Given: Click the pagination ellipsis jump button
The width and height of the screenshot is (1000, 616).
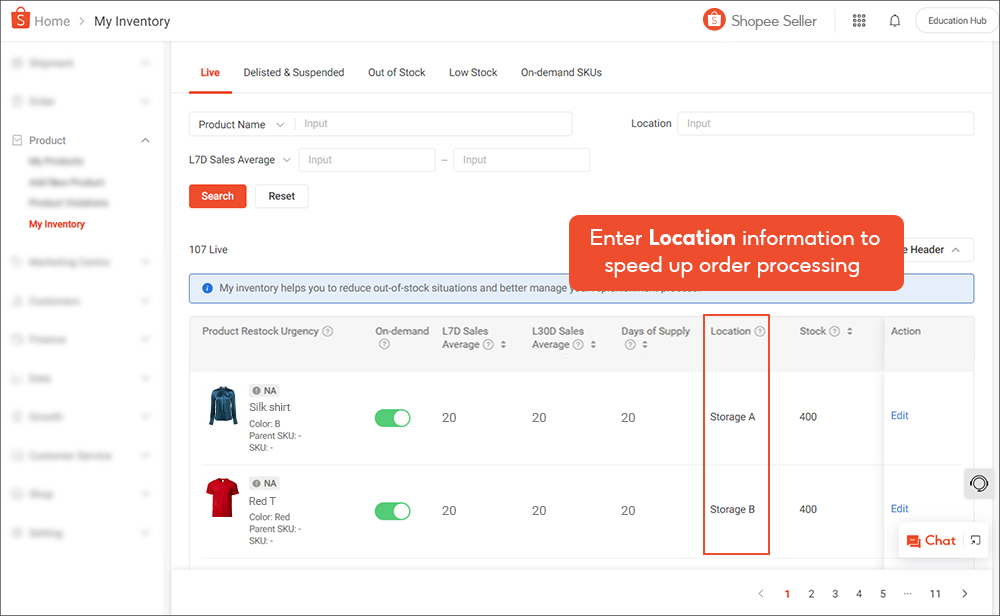Looking at the screenshot, I should pos(908,594).
